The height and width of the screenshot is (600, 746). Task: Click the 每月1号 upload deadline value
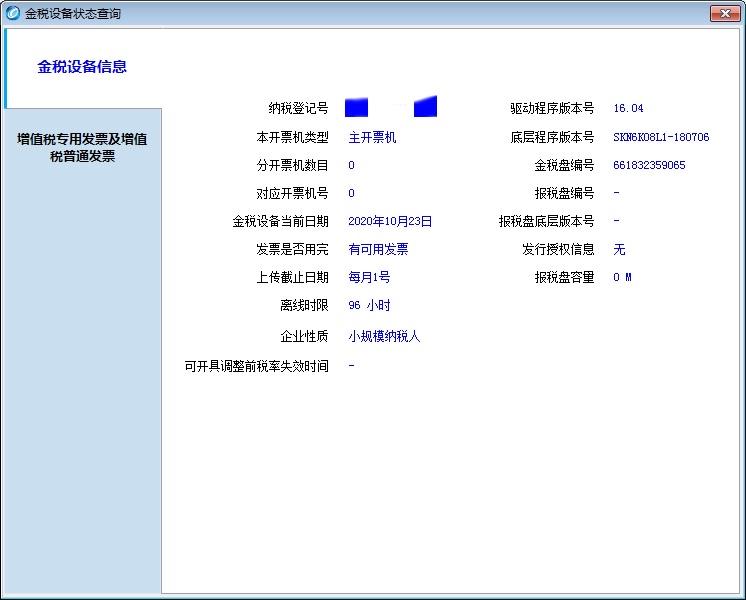[x=369, y=277]
